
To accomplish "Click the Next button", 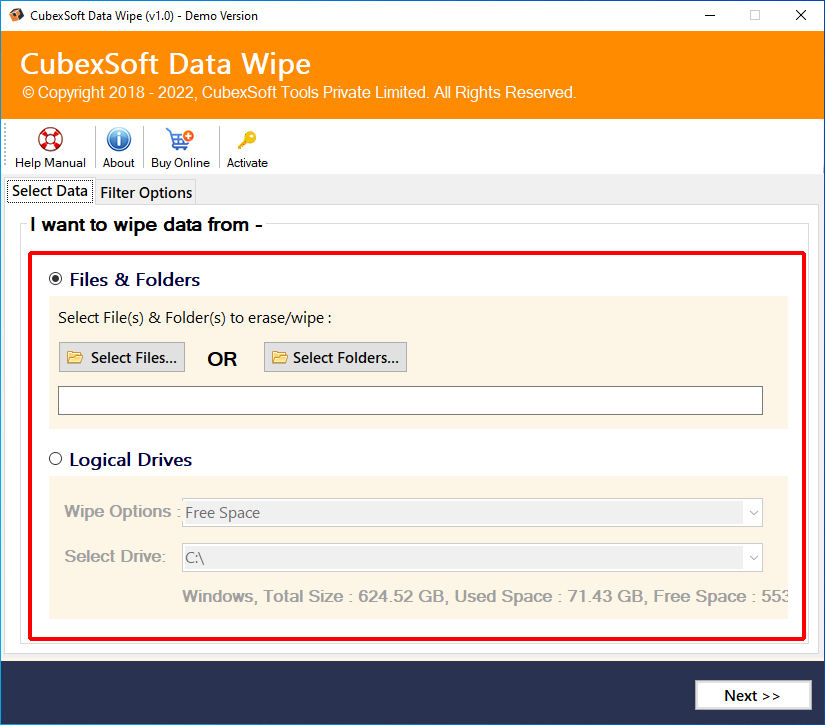I will [x=753, y=695].
